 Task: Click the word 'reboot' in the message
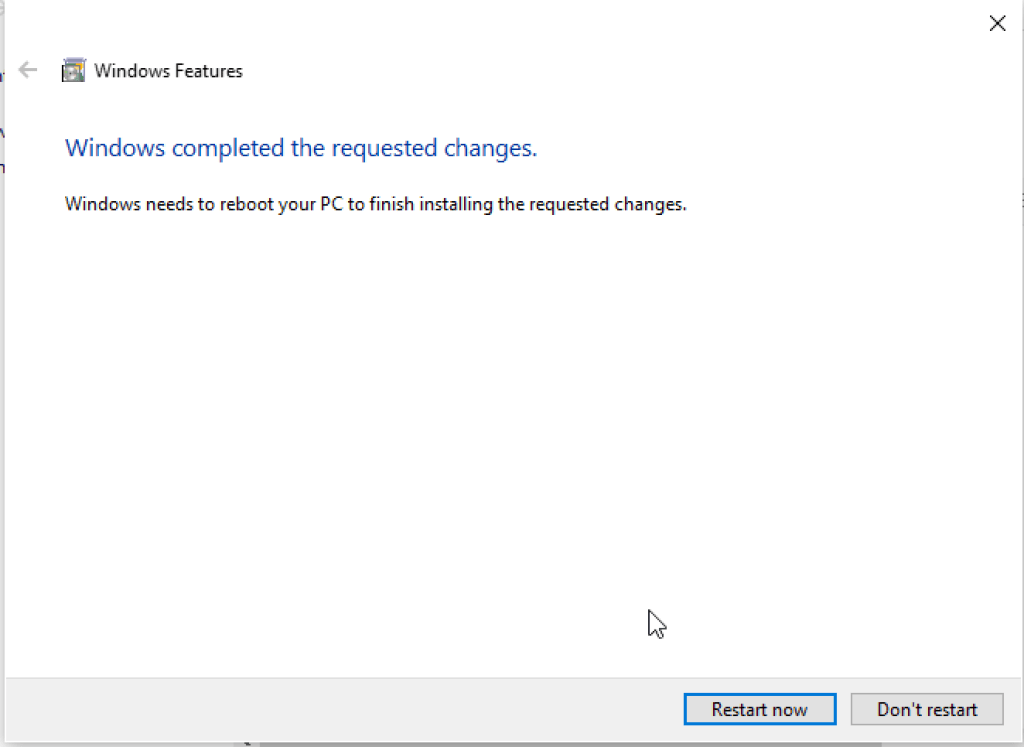pyautogui.click(x=246, y=204)
